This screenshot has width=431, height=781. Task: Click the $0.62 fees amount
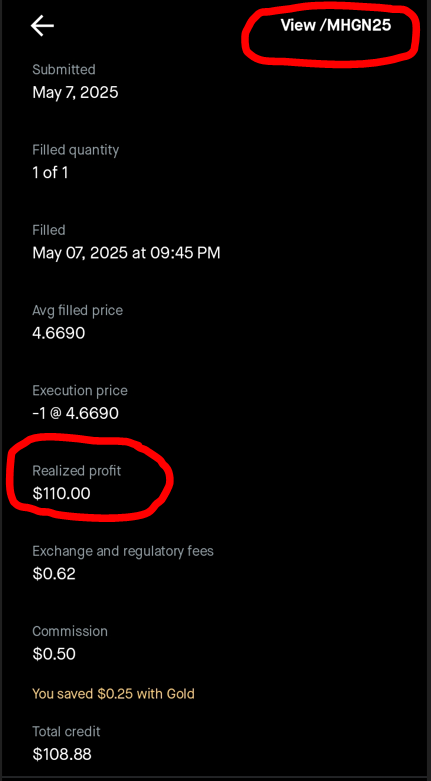point(54,574)
